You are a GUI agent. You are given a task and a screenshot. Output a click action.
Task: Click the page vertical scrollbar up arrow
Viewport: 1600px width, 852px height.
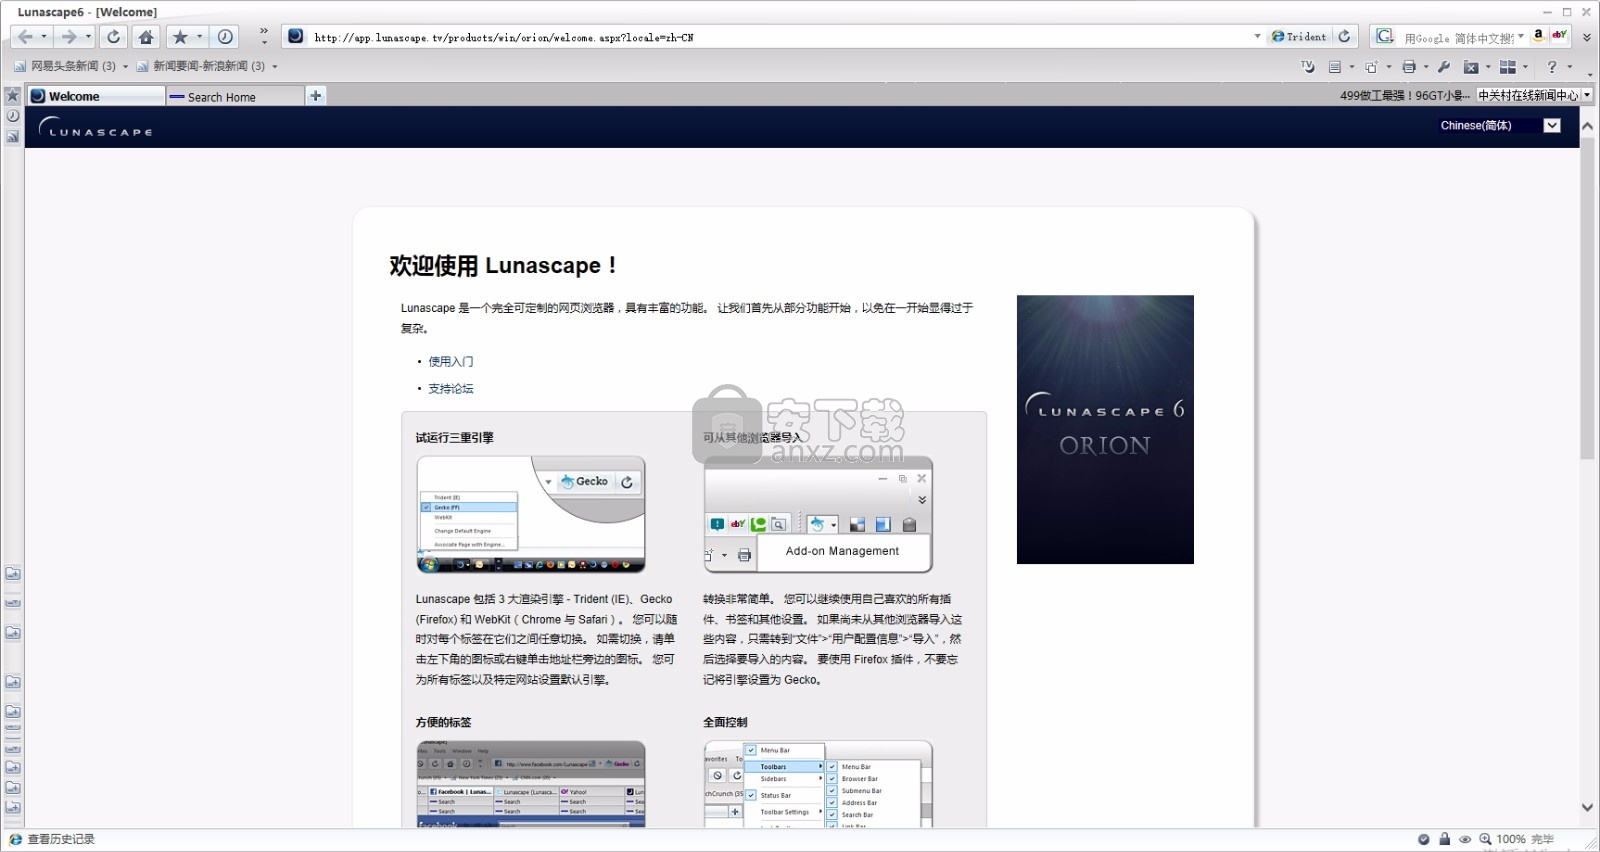point(1587,126)
